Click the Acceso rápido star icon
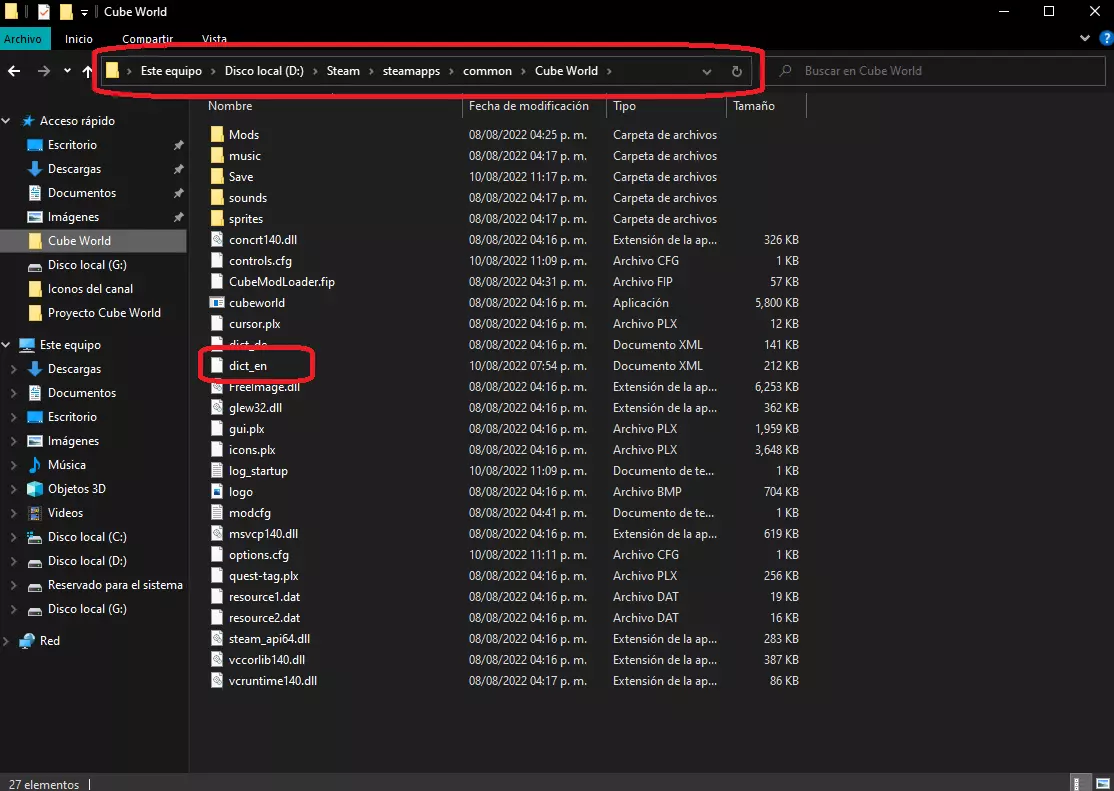The image size is (1114, 791). point(28,121)
